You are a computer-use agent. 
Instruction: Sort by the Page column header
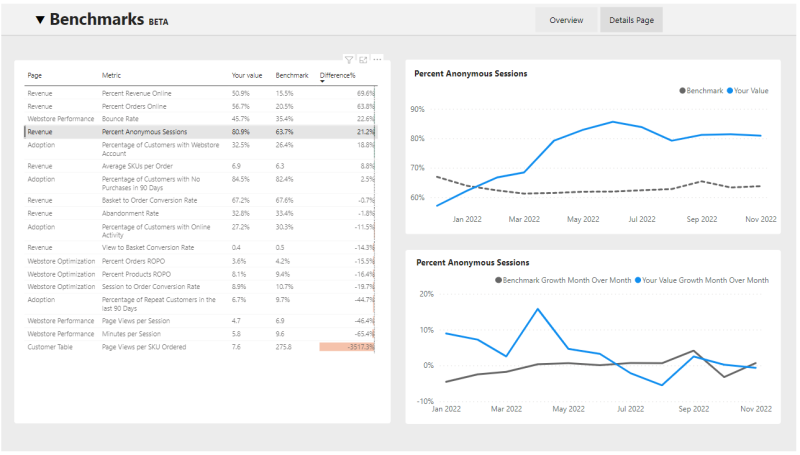(35, 75)
